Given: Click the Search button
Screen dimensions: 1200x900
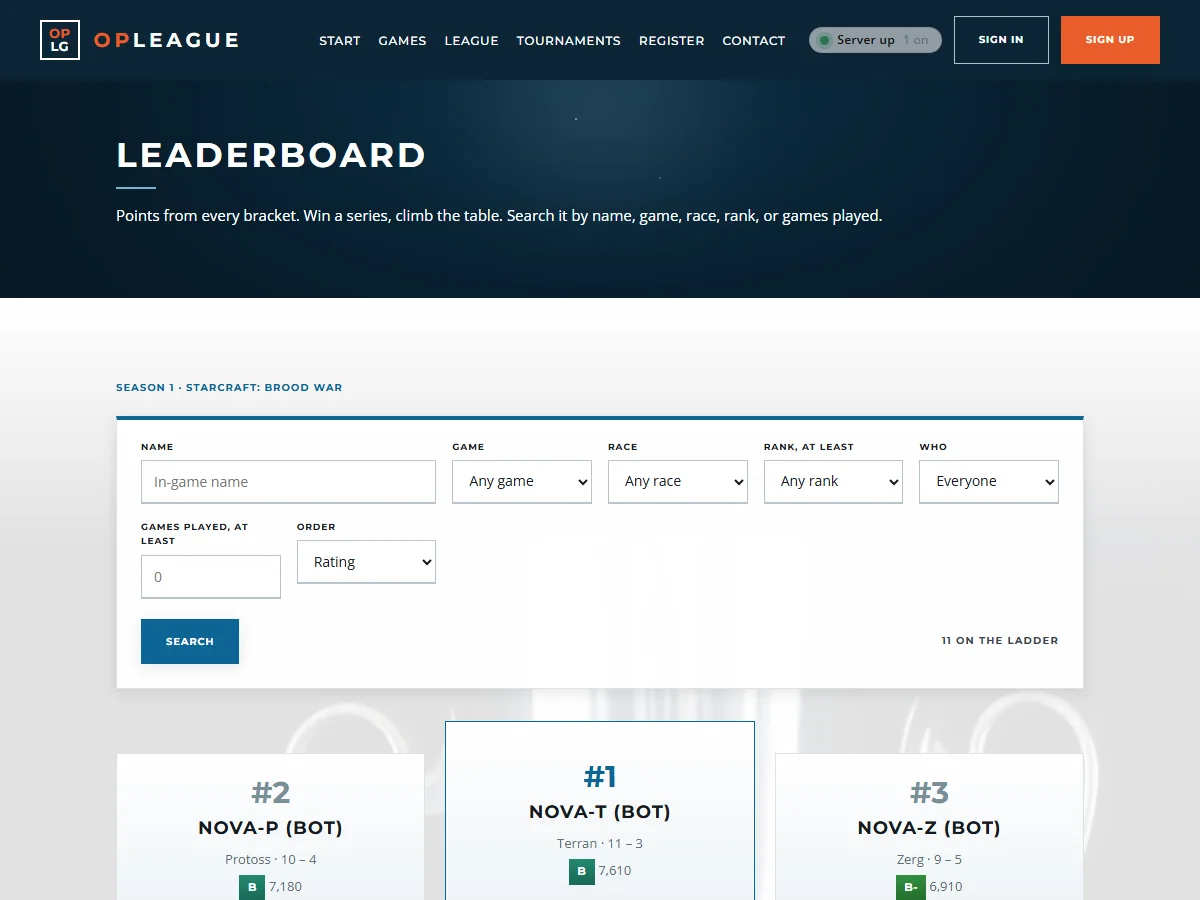Looking at the screenshot, I should tap(190, 641).
